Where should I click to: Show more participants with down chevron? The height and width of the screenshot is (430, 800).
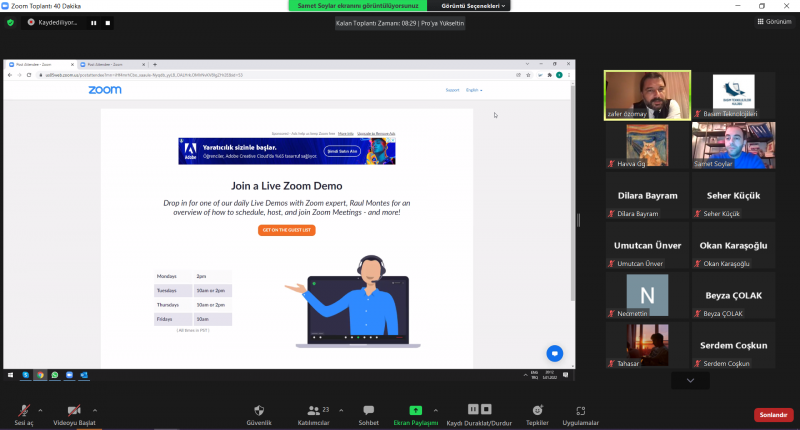(x=690, y=381)
